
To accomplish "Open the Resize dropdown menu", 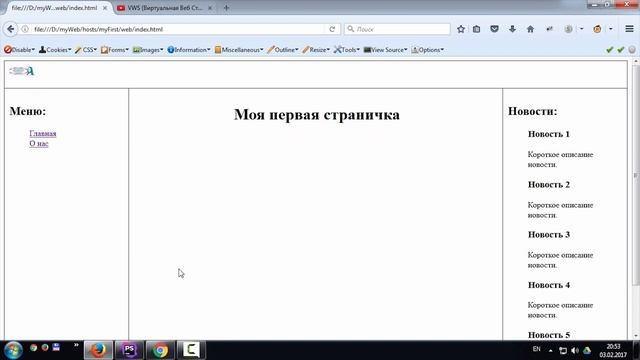I will coord(316,50).
